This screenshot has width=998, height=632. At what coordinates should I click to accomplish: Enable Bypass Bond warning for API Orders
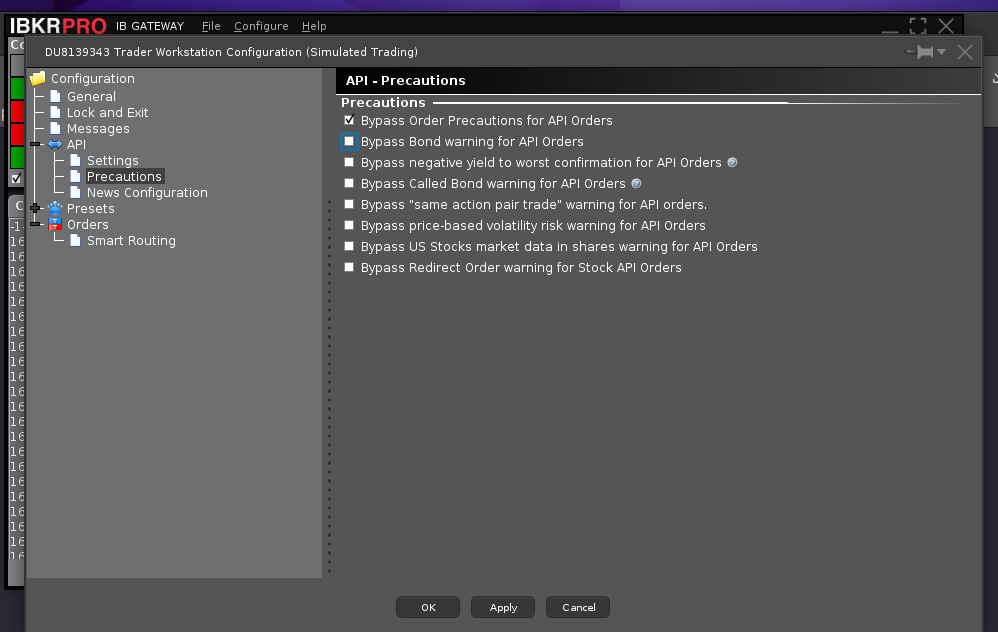pos(349,141)
